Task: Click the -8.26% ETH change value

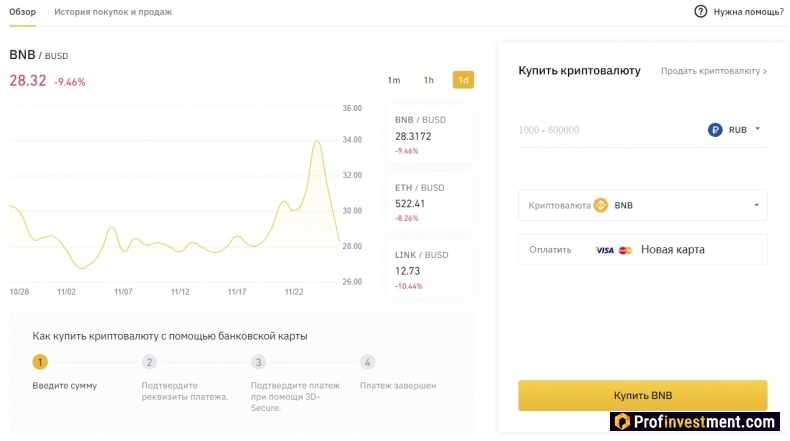Action: [407, 219]
